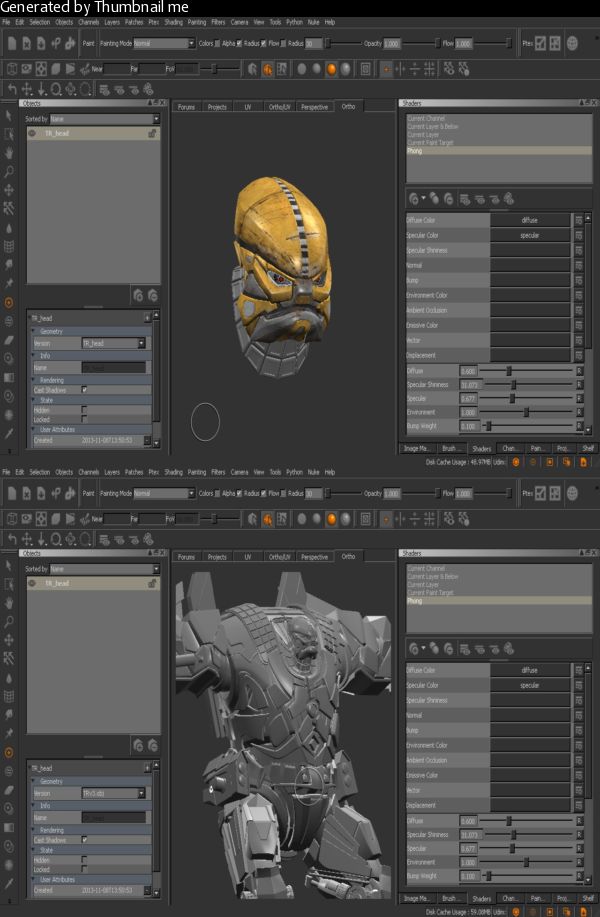Click channel picker icon beside Diffuse Color, yellow-head window
The image size is (600, 917).
(578, 220)
